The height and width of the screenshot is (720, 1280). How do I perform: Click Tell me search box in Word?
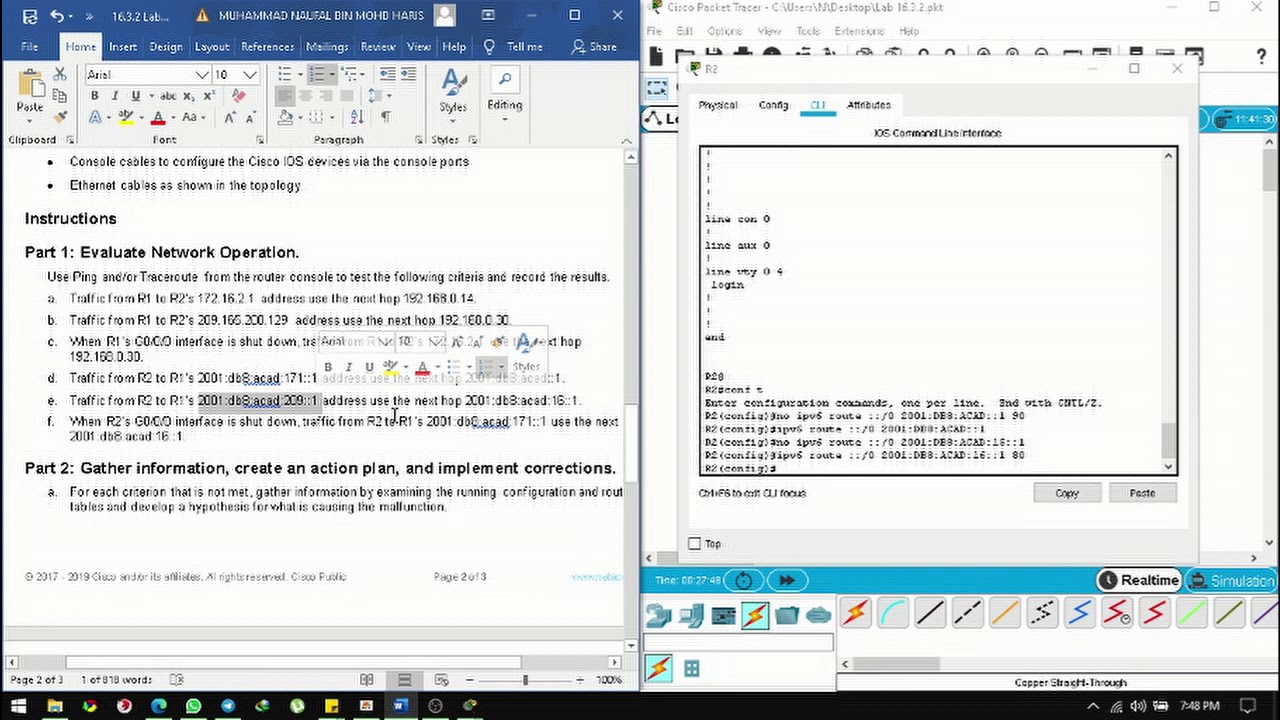514,46
